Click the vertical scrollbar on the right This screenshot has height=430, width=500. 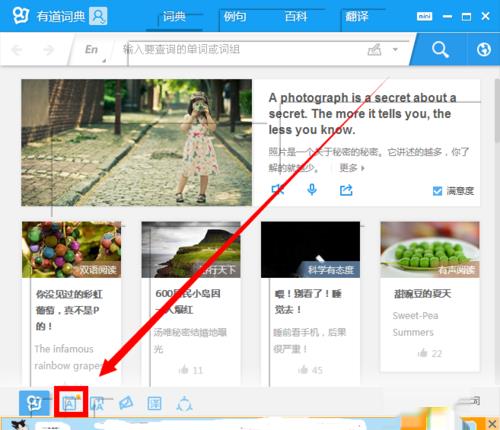[x=497, y=111]
